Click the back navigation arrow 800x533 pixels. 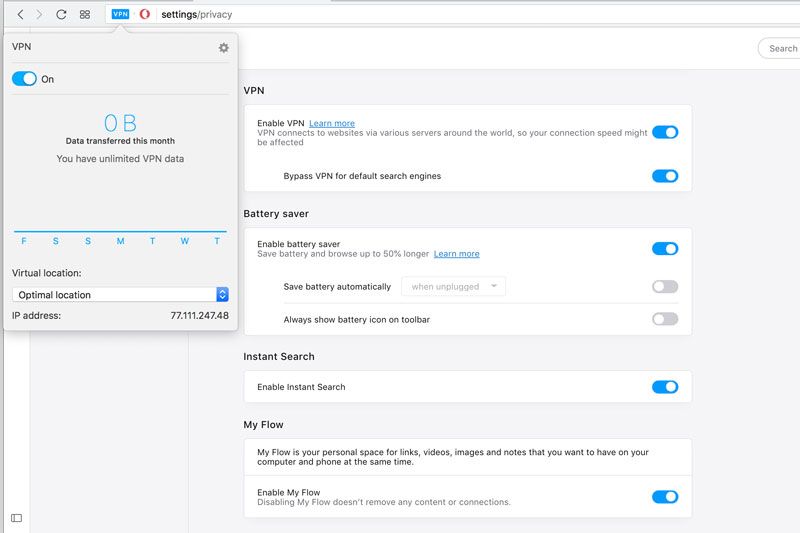[x=20, y=14]
